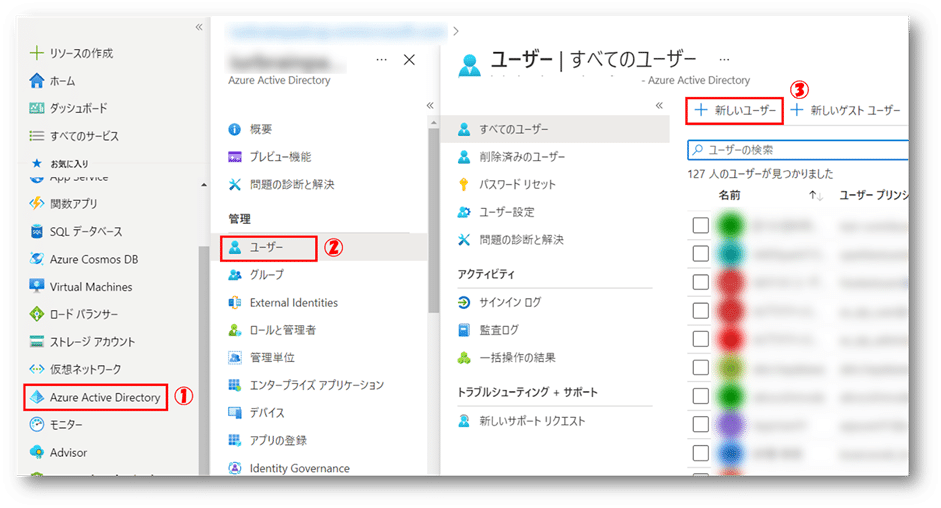Select ユーザー in the 管理 menu

click(x=268, y=247)
